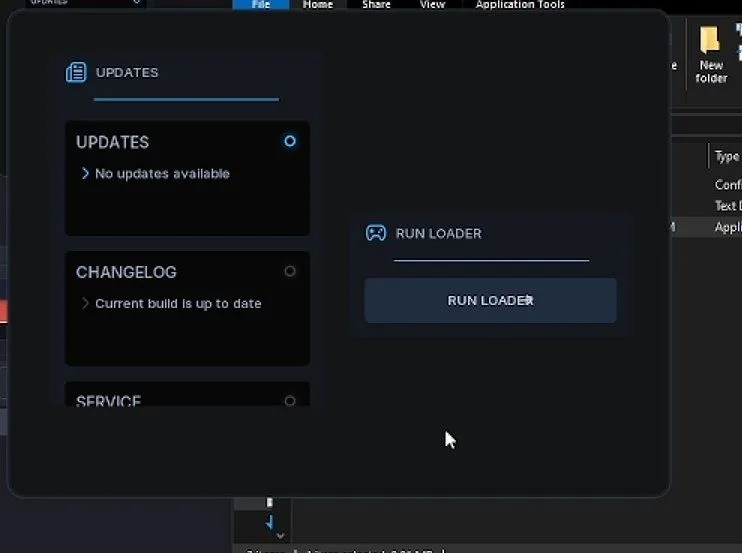
Task: Click the blue down arrow in Explorer pane
Action: [270, 522]
